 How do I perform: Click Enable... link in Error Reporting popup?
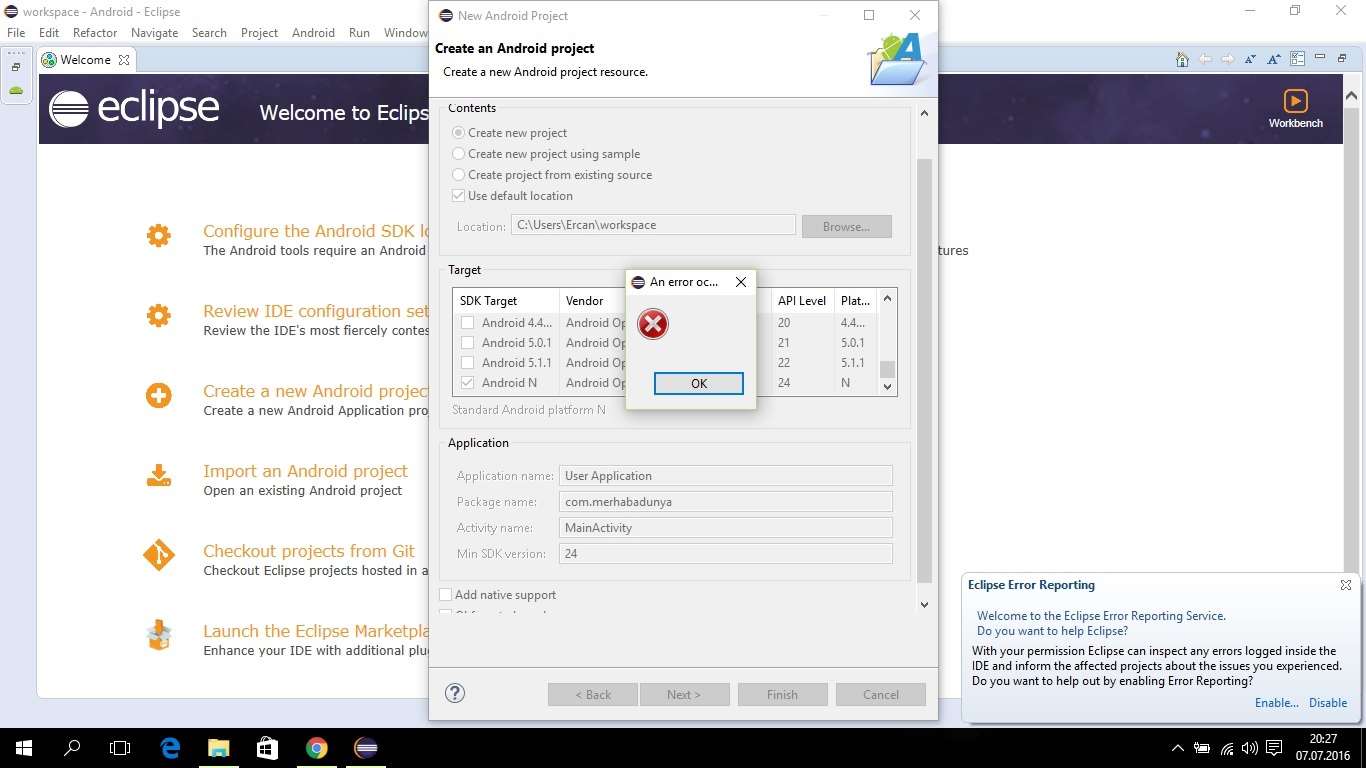point(1277,703)
